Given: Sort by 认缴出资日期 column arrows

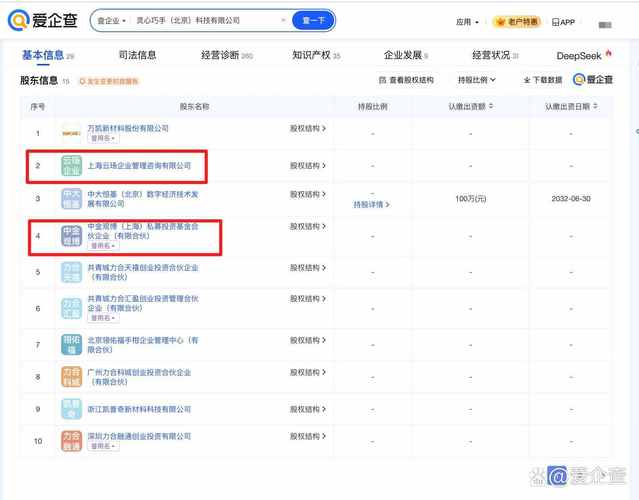Looking at the screenshot, I should [595, 106].
